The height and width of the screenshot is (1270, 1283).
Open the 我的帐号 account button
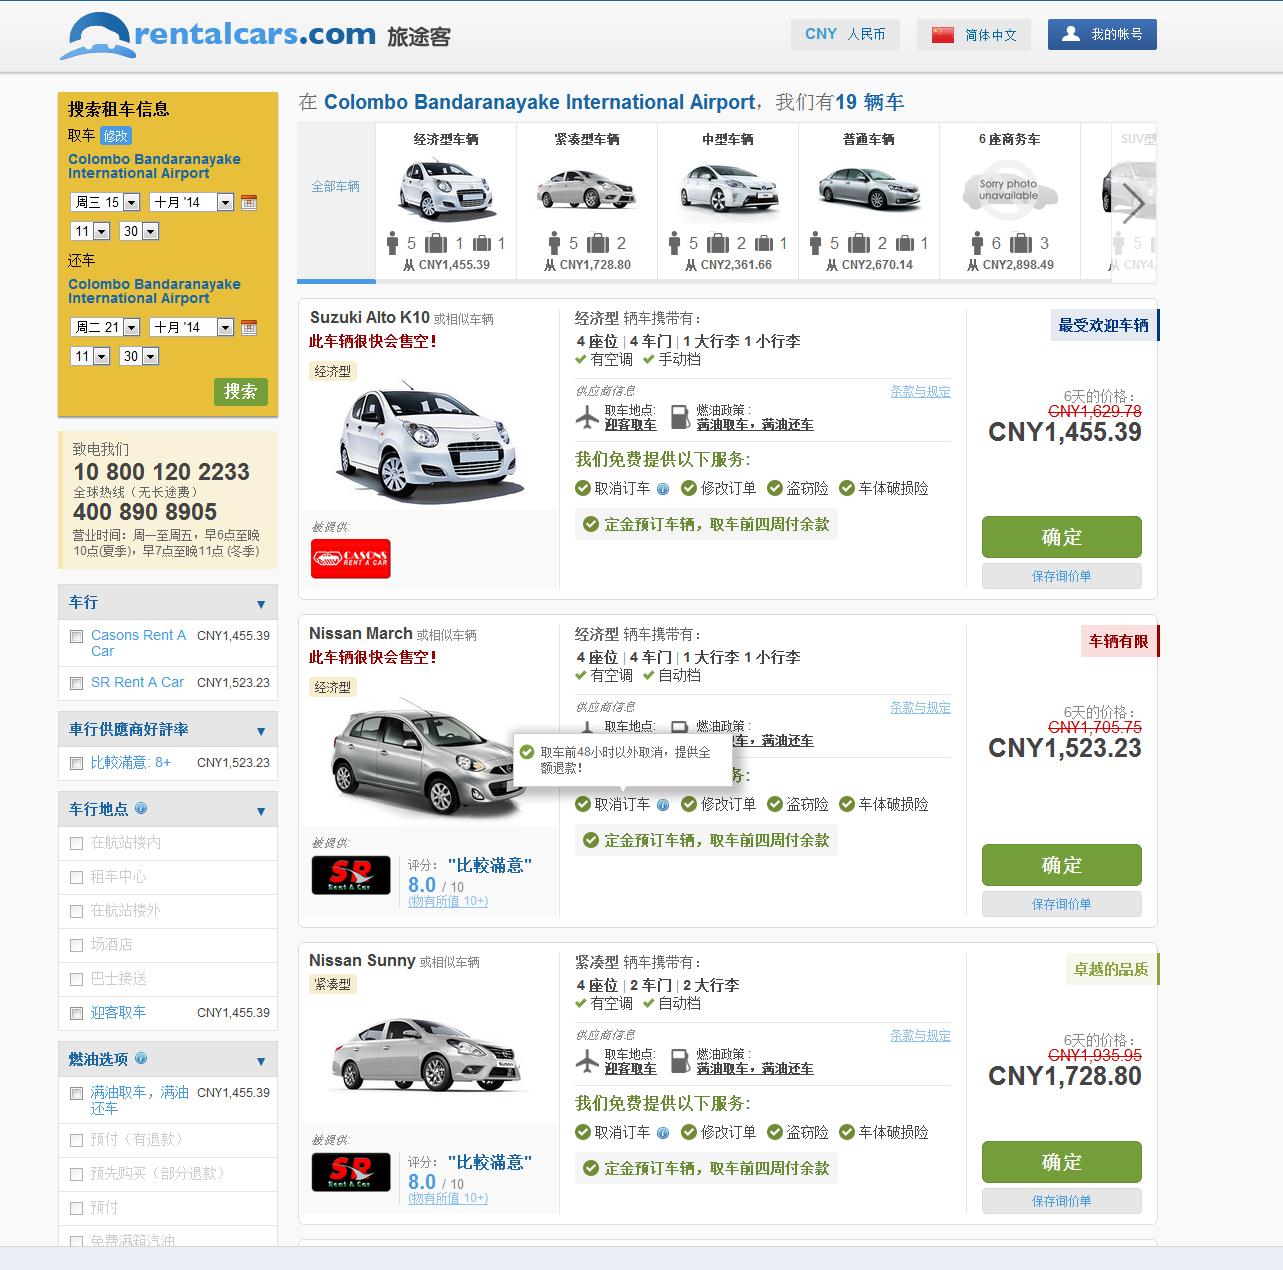pos(1102,34)
